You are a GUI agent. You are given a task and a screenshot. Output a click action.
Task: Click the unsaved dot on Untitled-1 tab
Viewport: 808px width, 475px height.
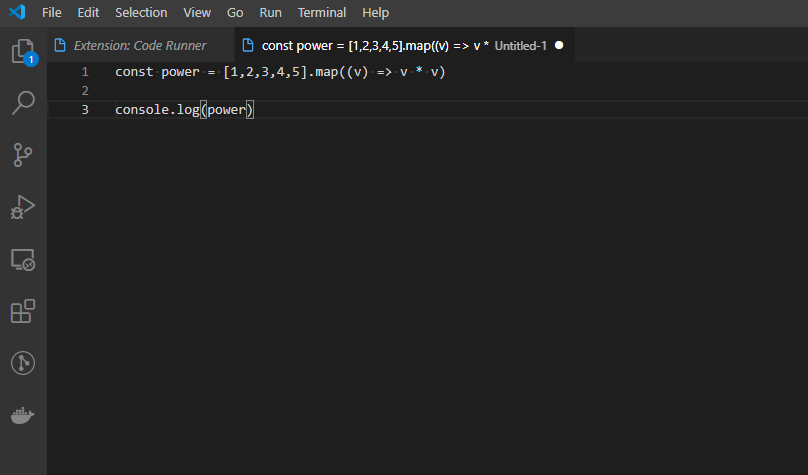[x=559, y=45]
